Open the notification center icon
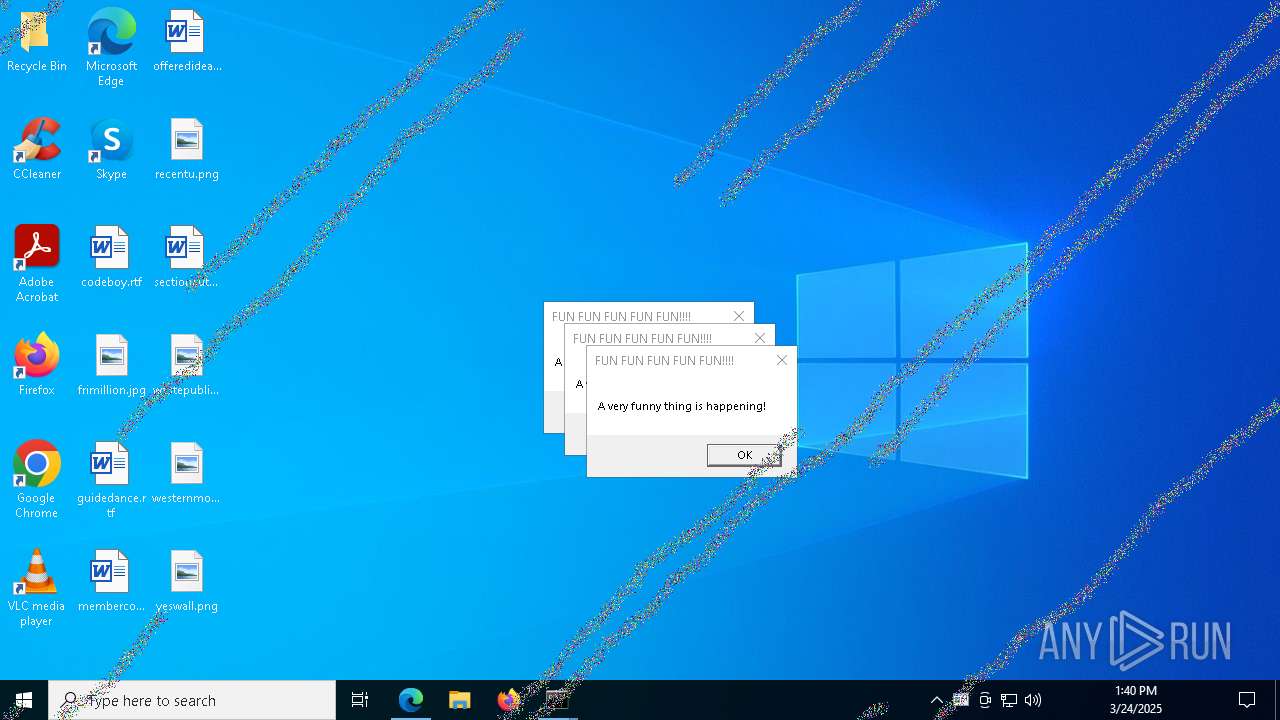The width and height of the screenshot is (1280, 720). [x=1247, y=700]
